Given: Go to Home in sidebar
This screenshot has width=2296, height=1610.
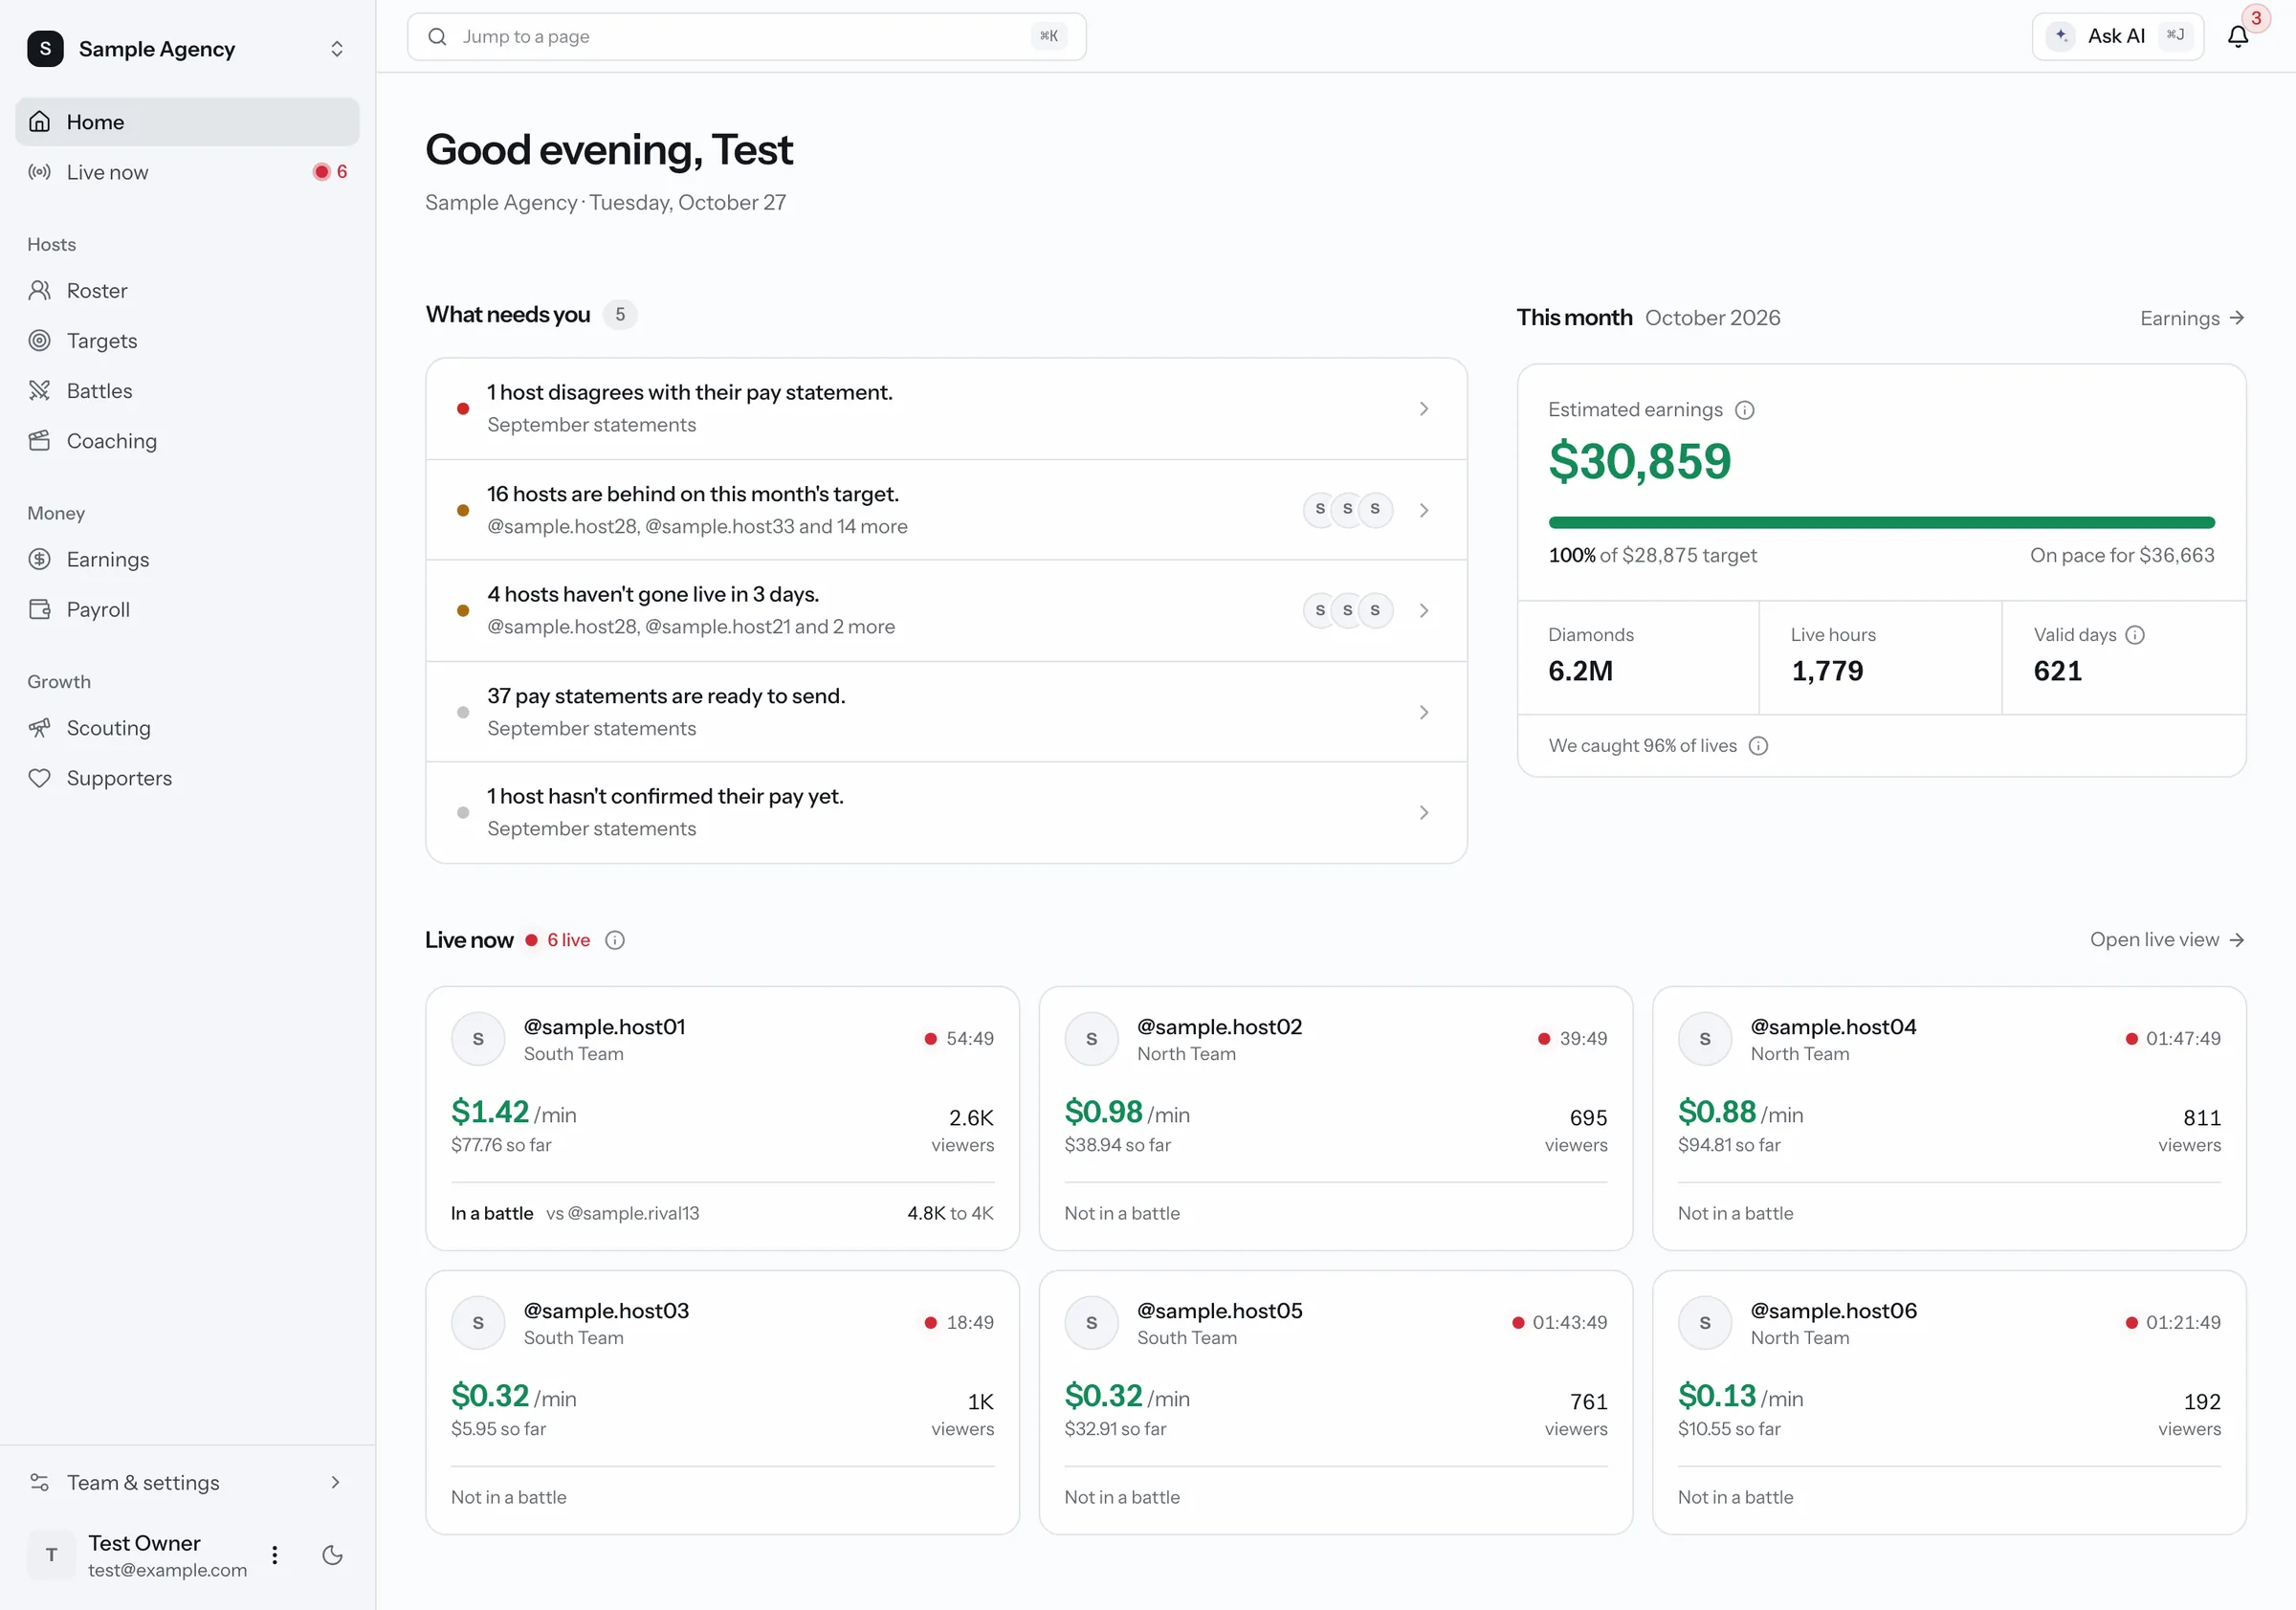Looking at the screenshot, I should (x=187, y=122).
